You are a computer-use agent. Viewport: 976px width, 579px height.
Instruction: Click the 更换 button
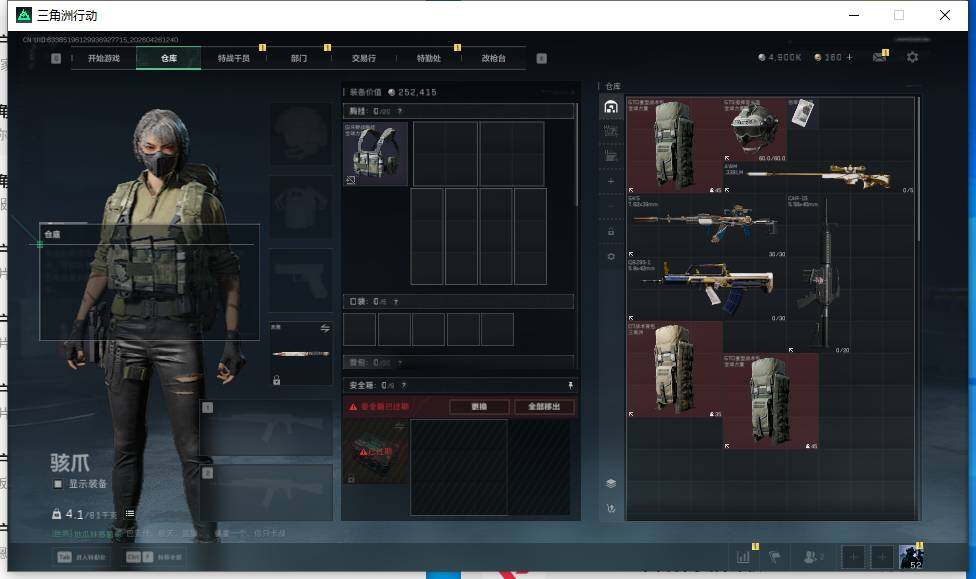pyautogui.click(x=479, y=407)
